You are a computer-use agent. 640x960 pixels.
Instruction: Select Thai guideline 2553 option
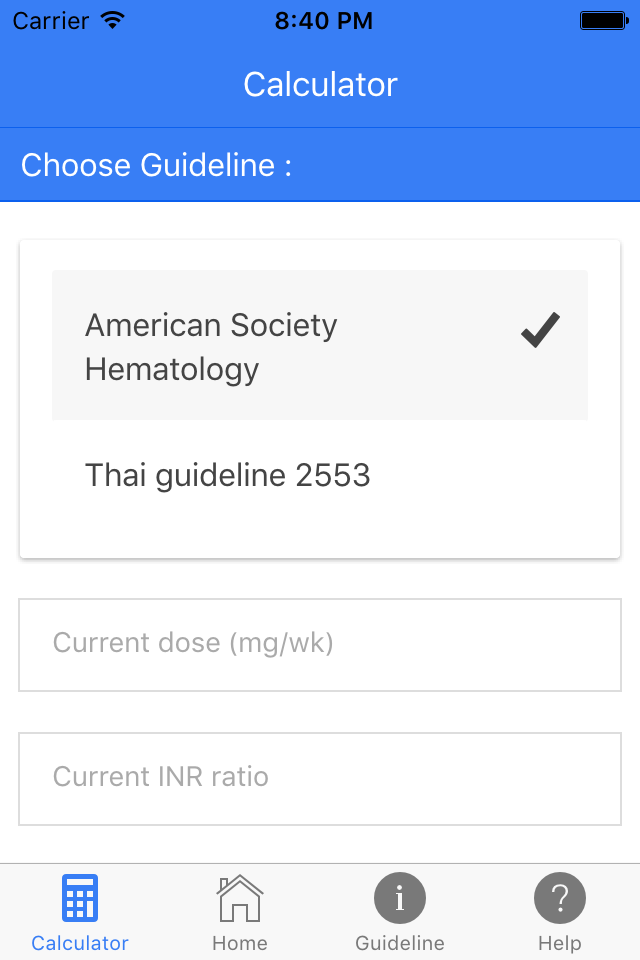coord(320,475)
